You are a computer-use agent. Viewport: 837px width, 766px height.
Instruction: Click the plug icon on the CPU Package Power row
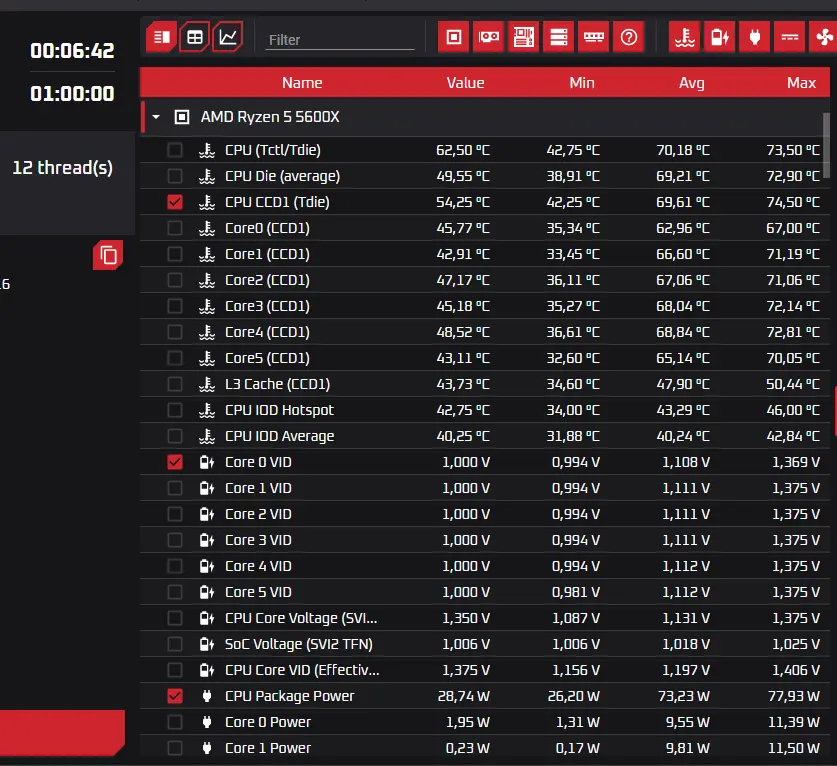click(x=207, y=696)
